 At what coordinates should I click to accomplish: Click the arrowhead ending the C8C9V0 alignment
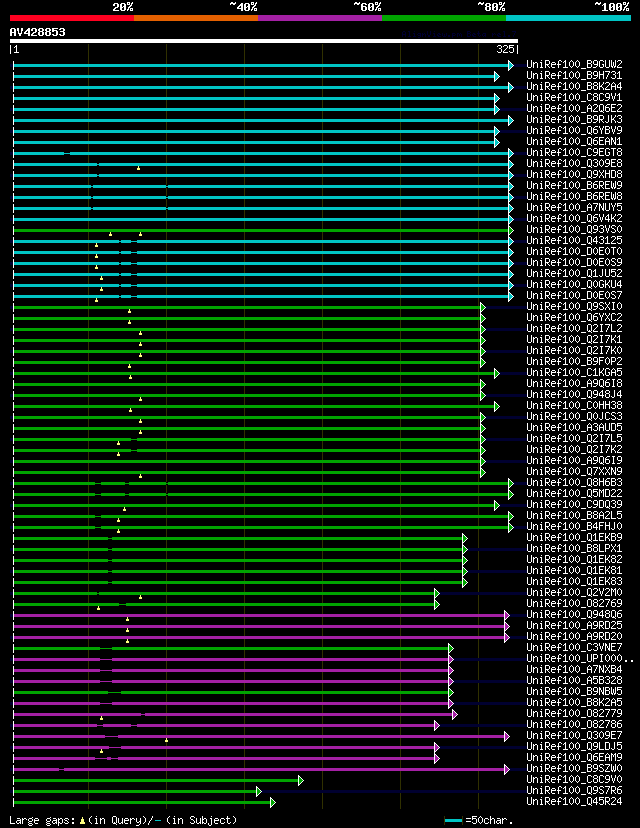(300, 780)
